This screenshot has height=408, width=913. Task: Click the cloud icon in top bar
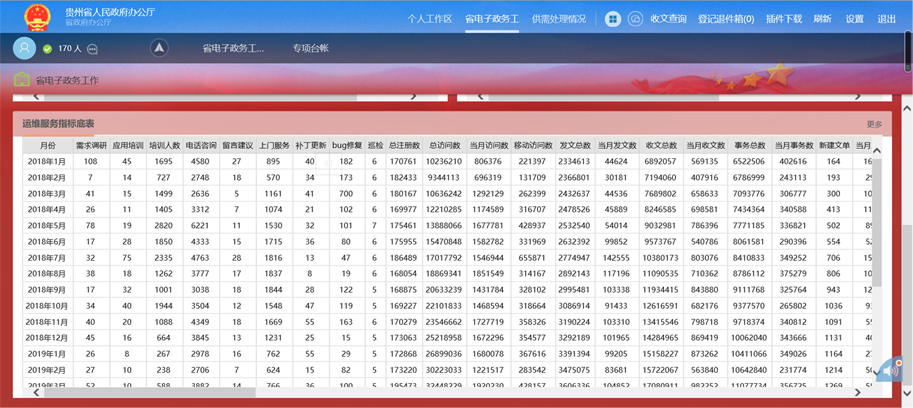point(635,19)
